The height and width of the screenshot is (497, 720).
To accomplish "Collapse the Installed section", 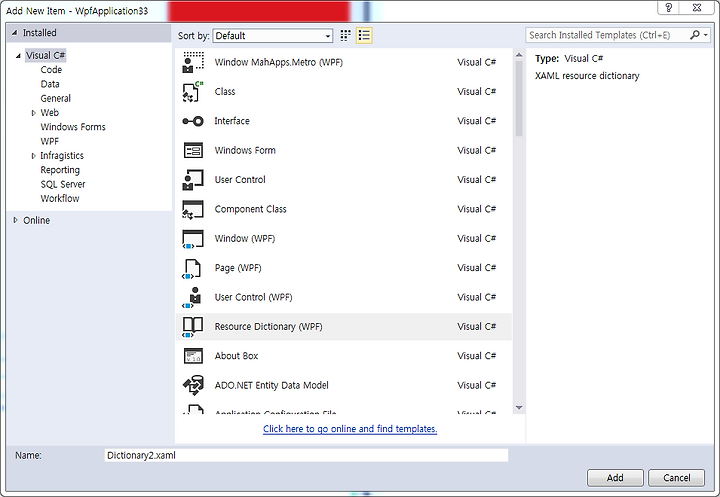I will [14, 33].
